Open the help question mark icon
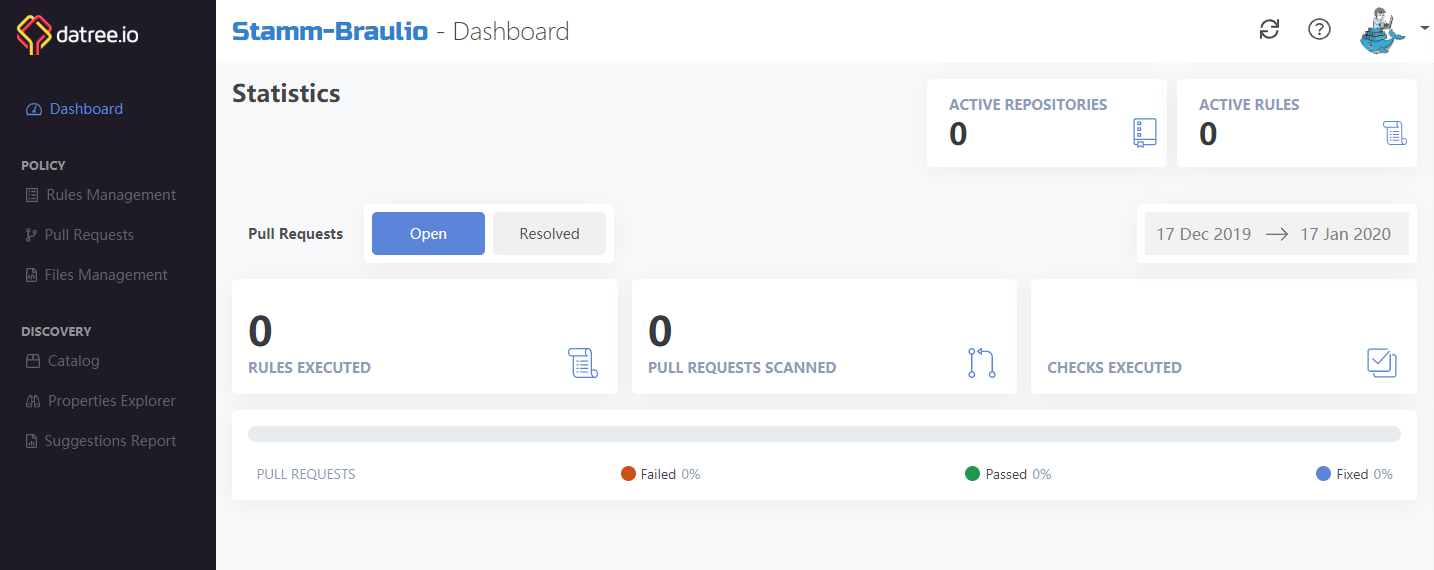Viewport: 1434px width, 570px height. 1319,30
